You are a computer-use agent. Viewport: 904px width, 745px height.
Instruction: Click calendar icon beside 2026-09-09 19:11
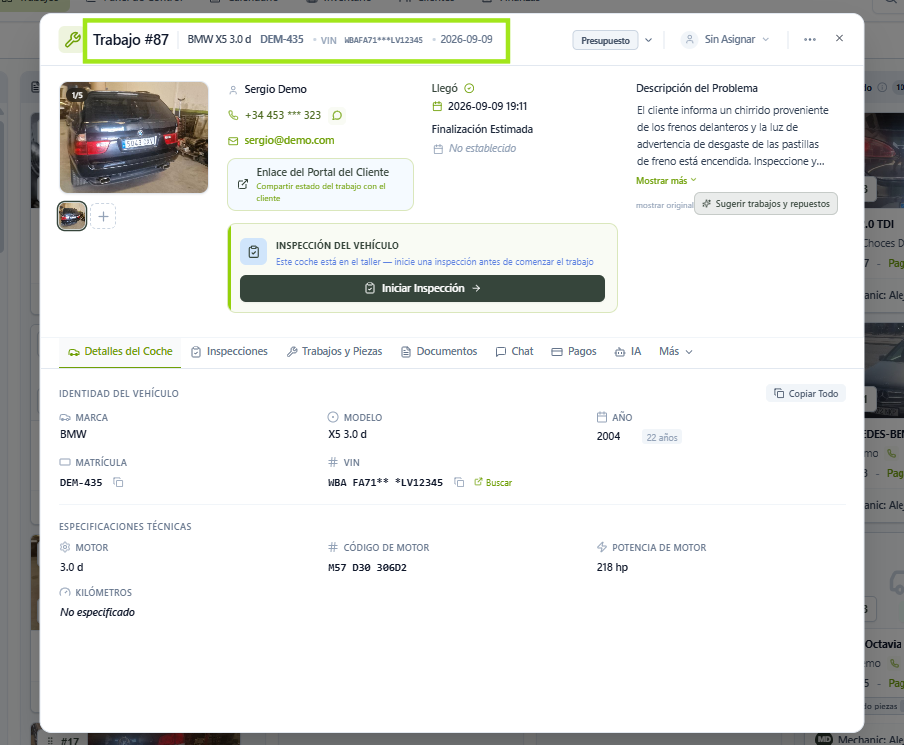(438, 106)
